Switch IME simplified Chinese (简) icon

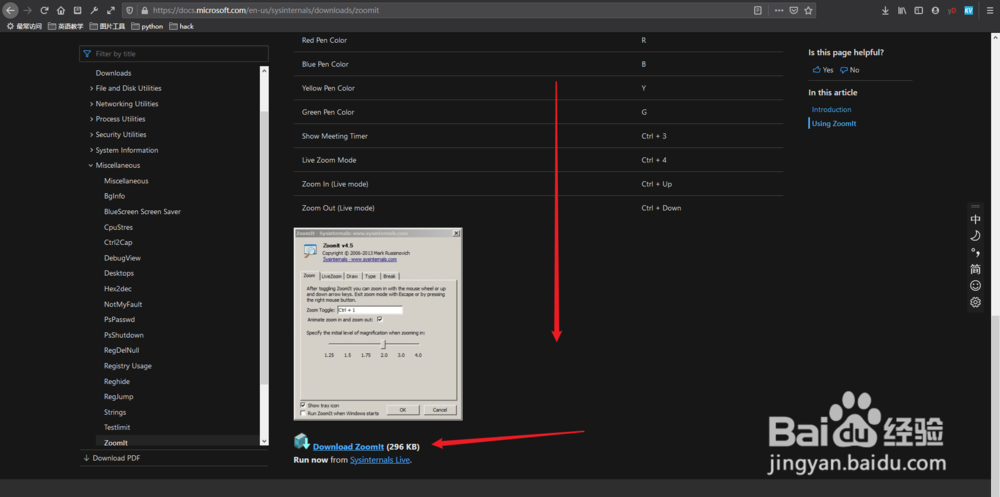[975, 269]
